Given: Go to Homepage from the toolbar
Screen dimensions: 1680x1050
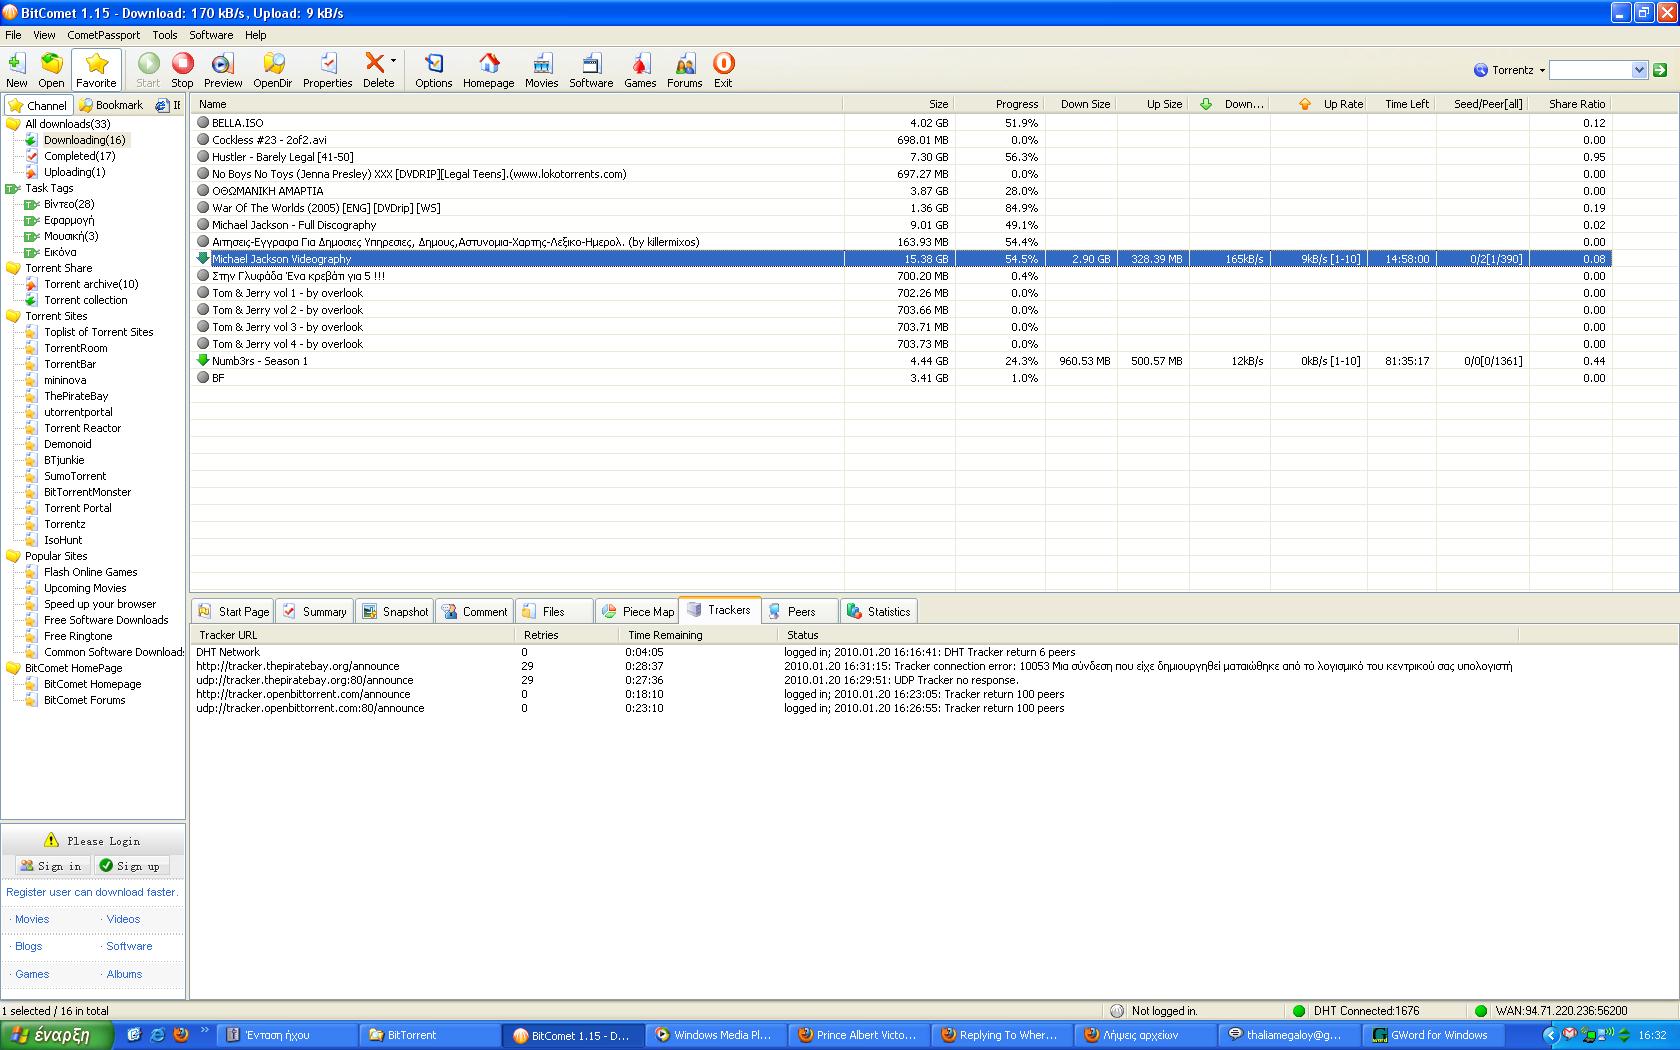Looking at the screenshot, I should [x=488, y=70].
